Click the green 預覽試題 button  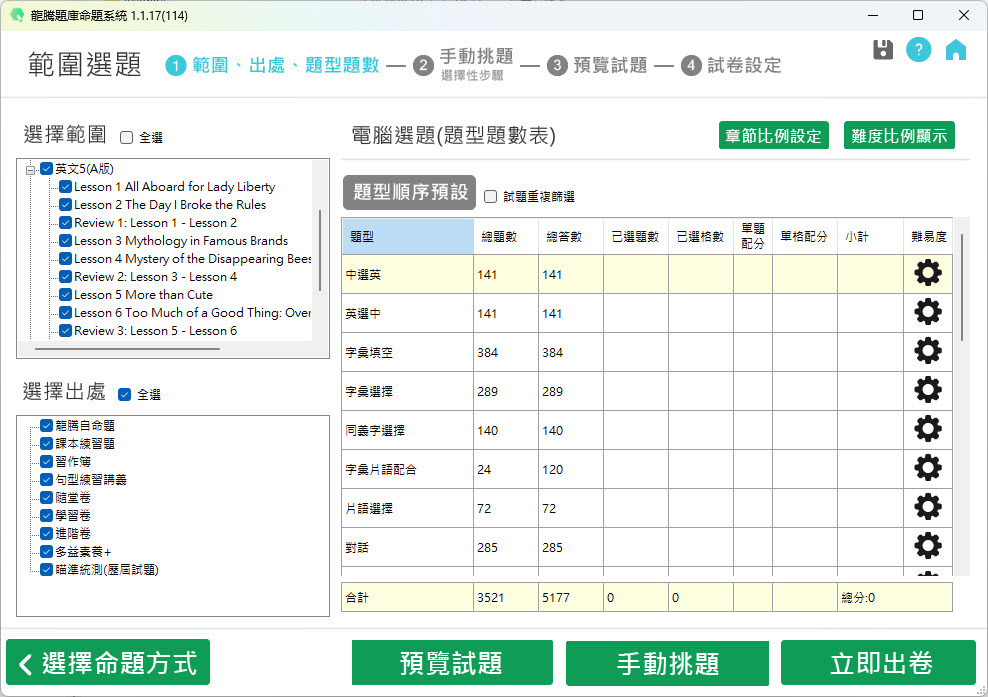tap(452, 663)
